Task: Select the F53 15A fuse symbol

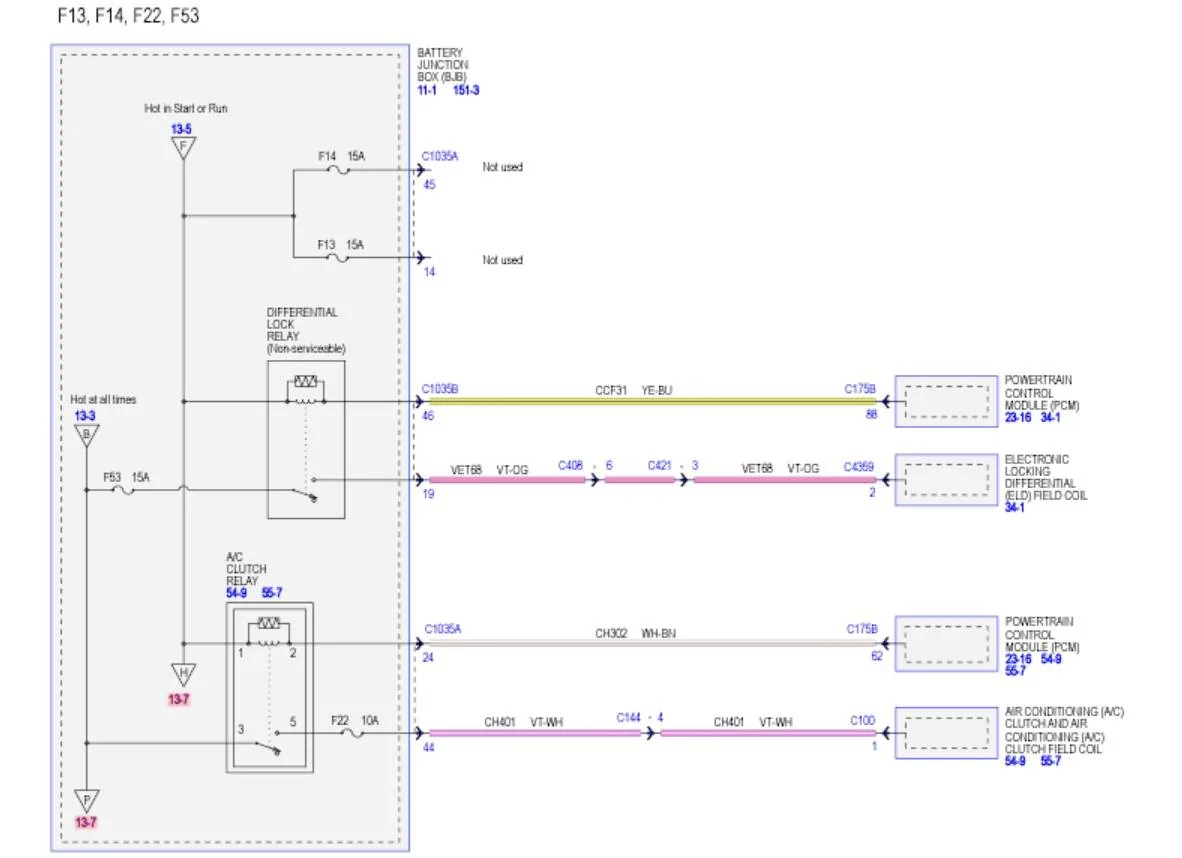Action: click(x=123, y=490)
